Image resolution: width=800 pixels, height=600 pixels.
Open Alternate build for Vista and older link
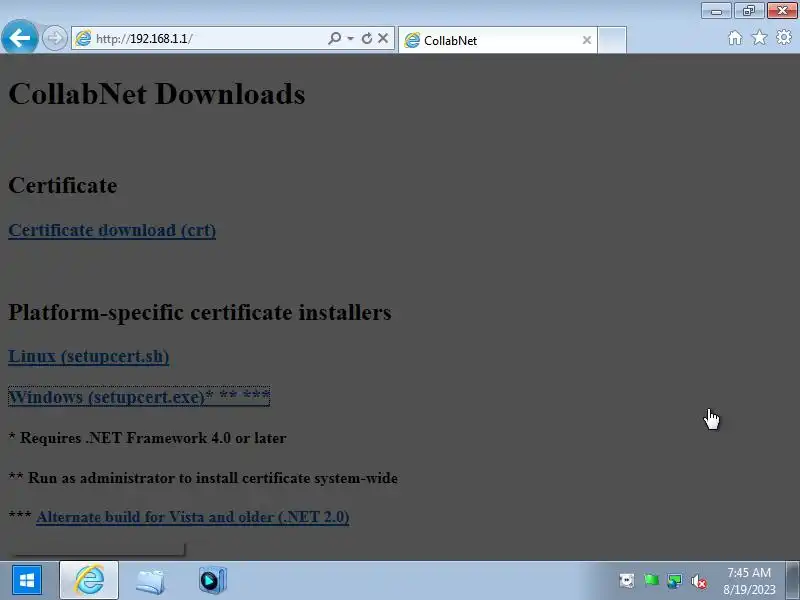193,517
